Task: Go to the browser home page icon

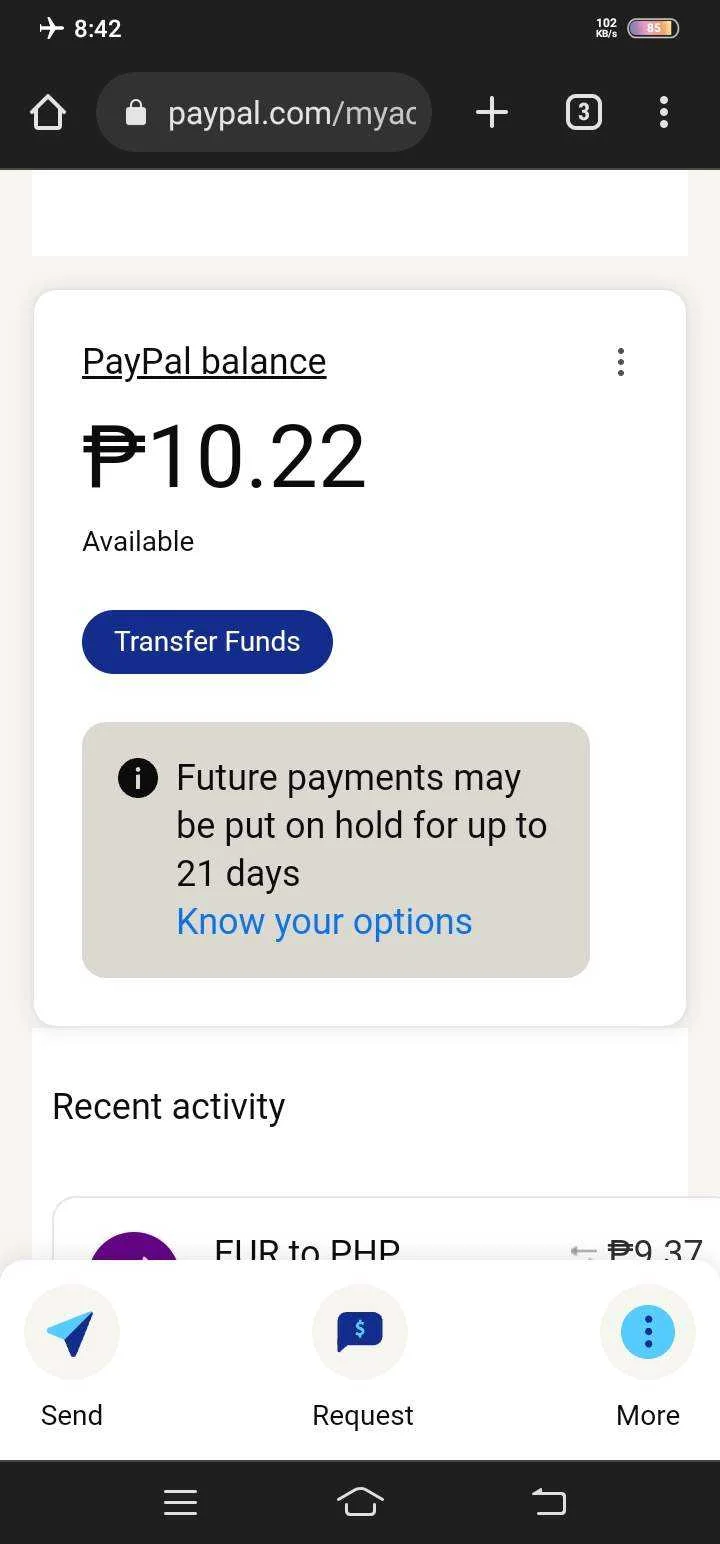Action: click(48, 113)
